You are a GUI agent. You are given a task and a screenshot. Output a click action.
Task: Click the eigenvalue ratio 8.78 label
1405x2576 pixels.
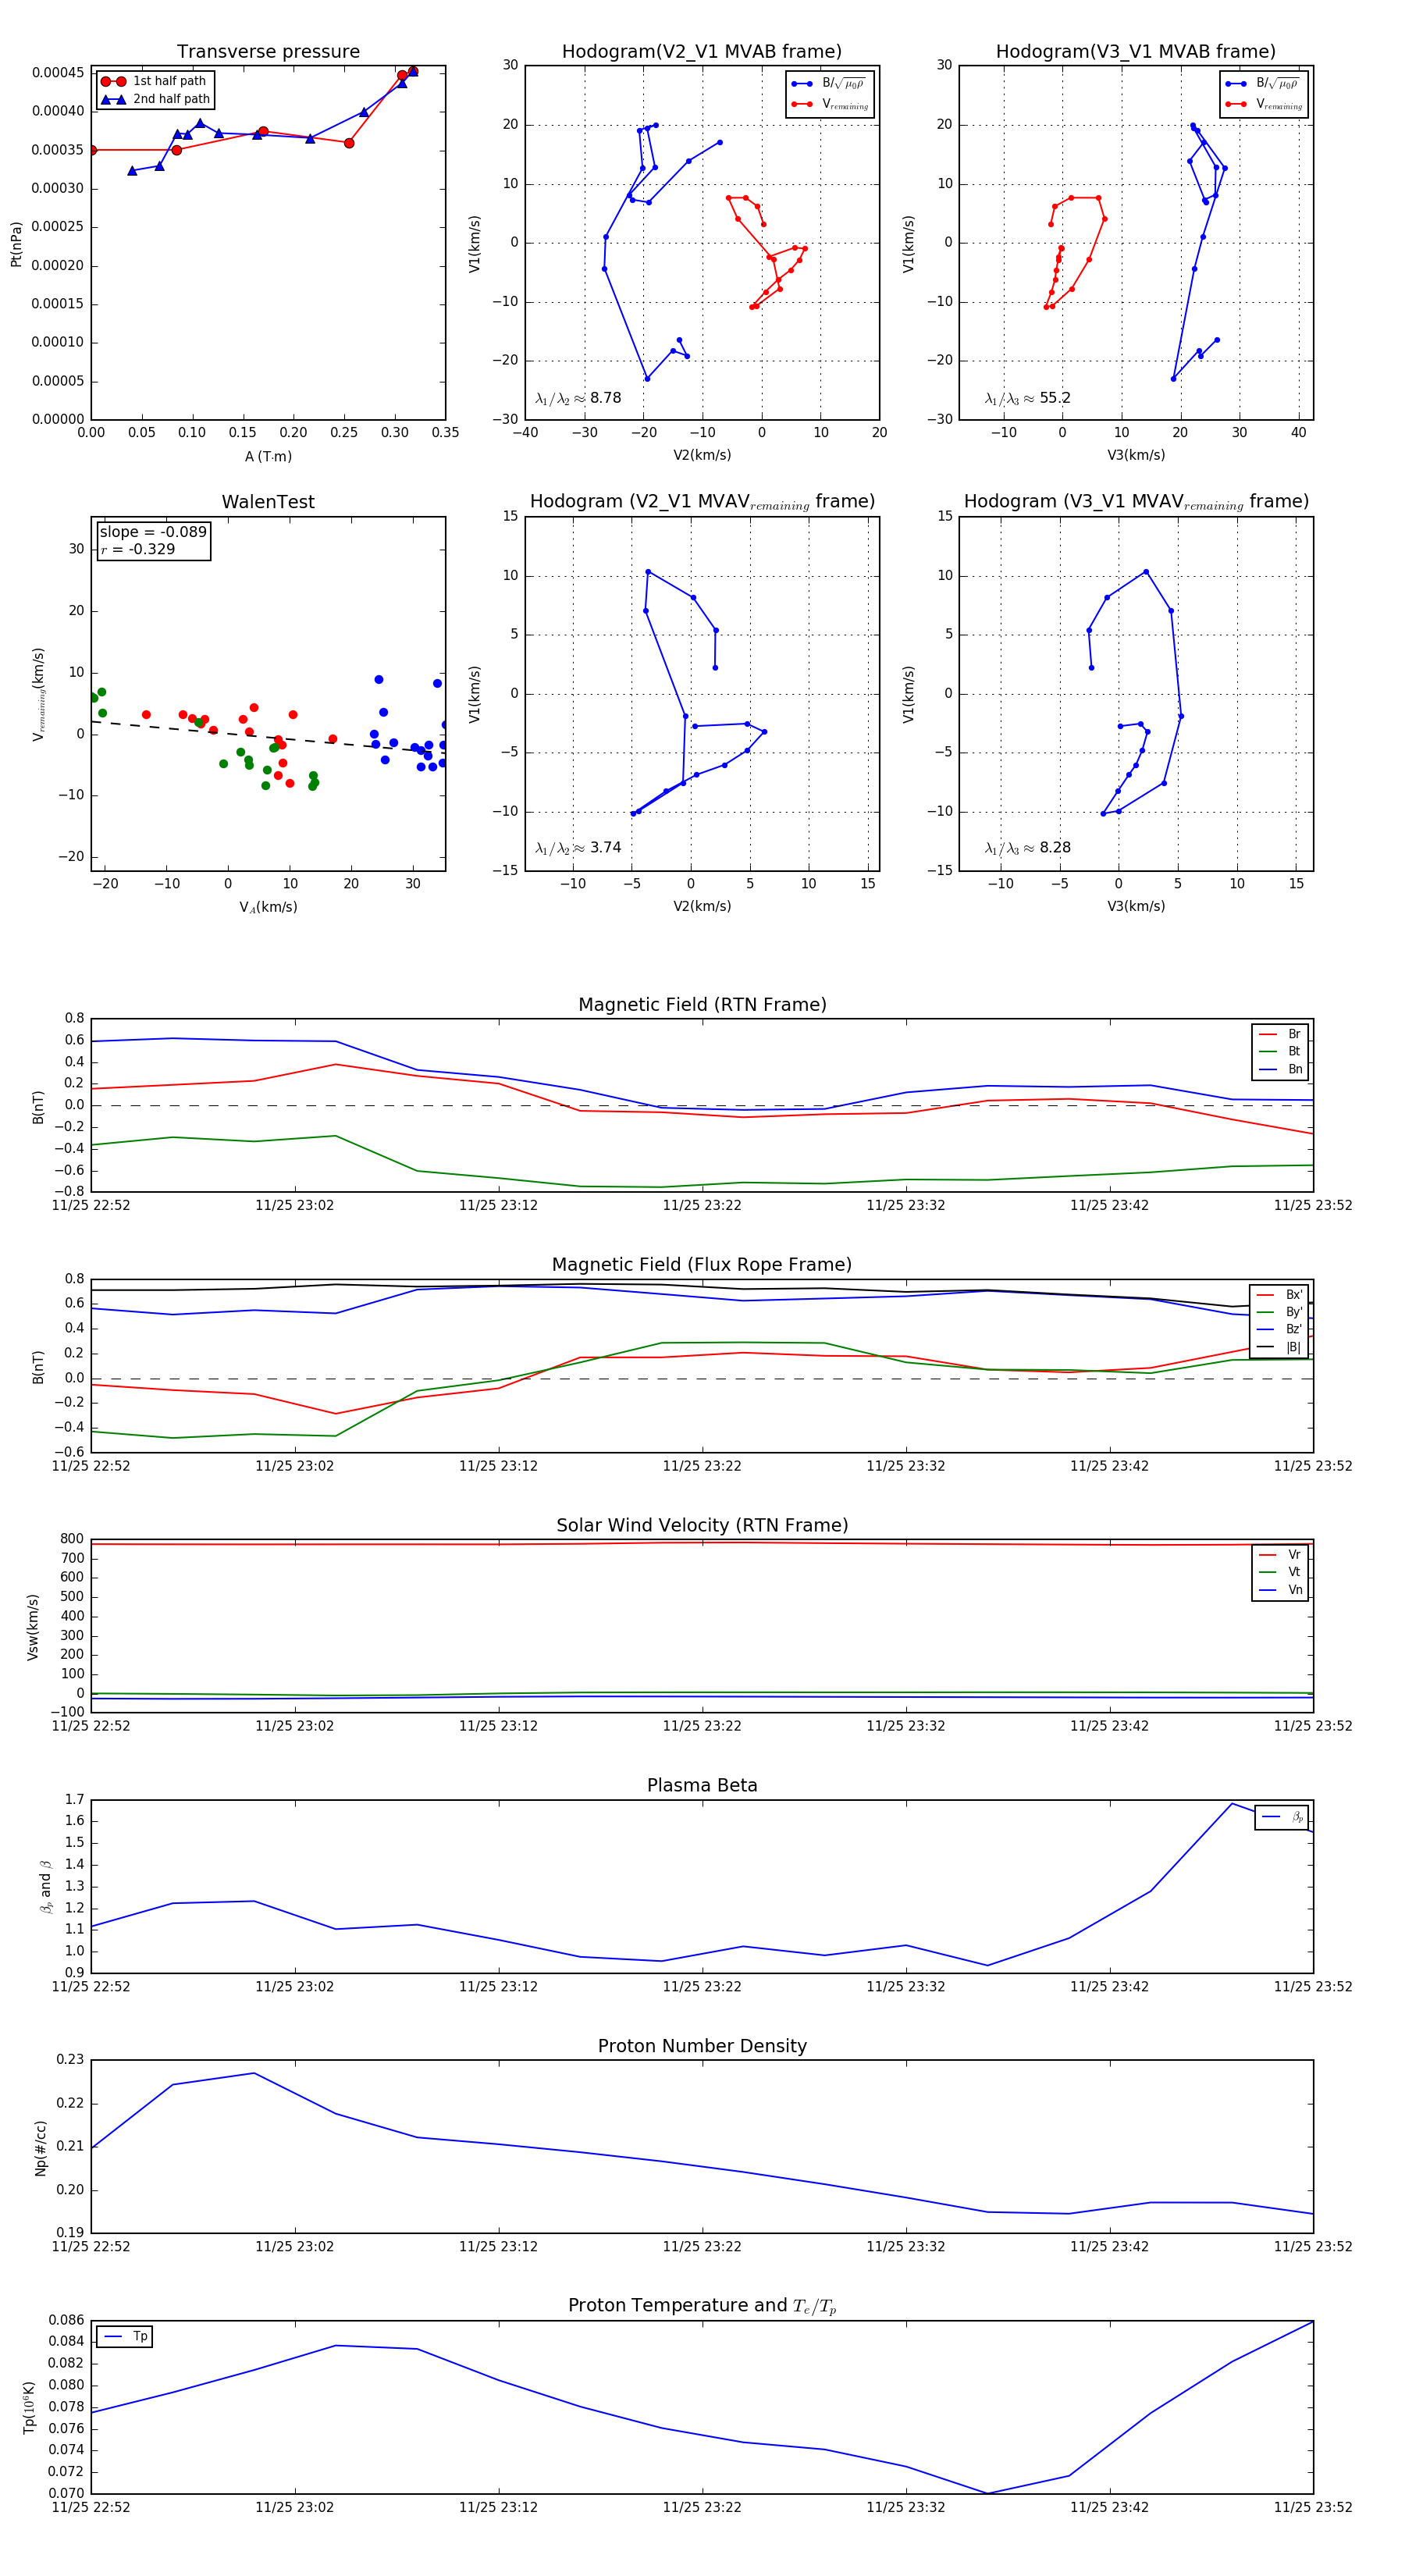578,398
